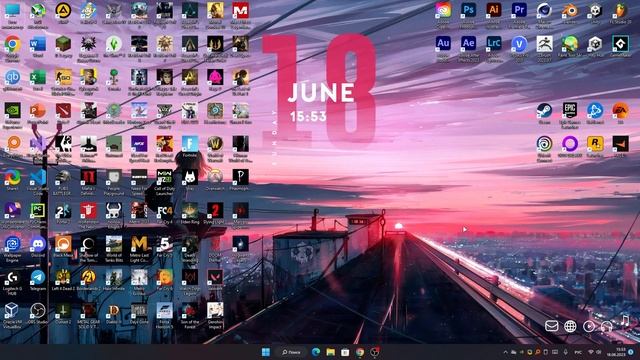The width and height of the screenshot is (640, 360).
Task: Open Metro Last Light shortcut
Action: (x=139, y=244)
